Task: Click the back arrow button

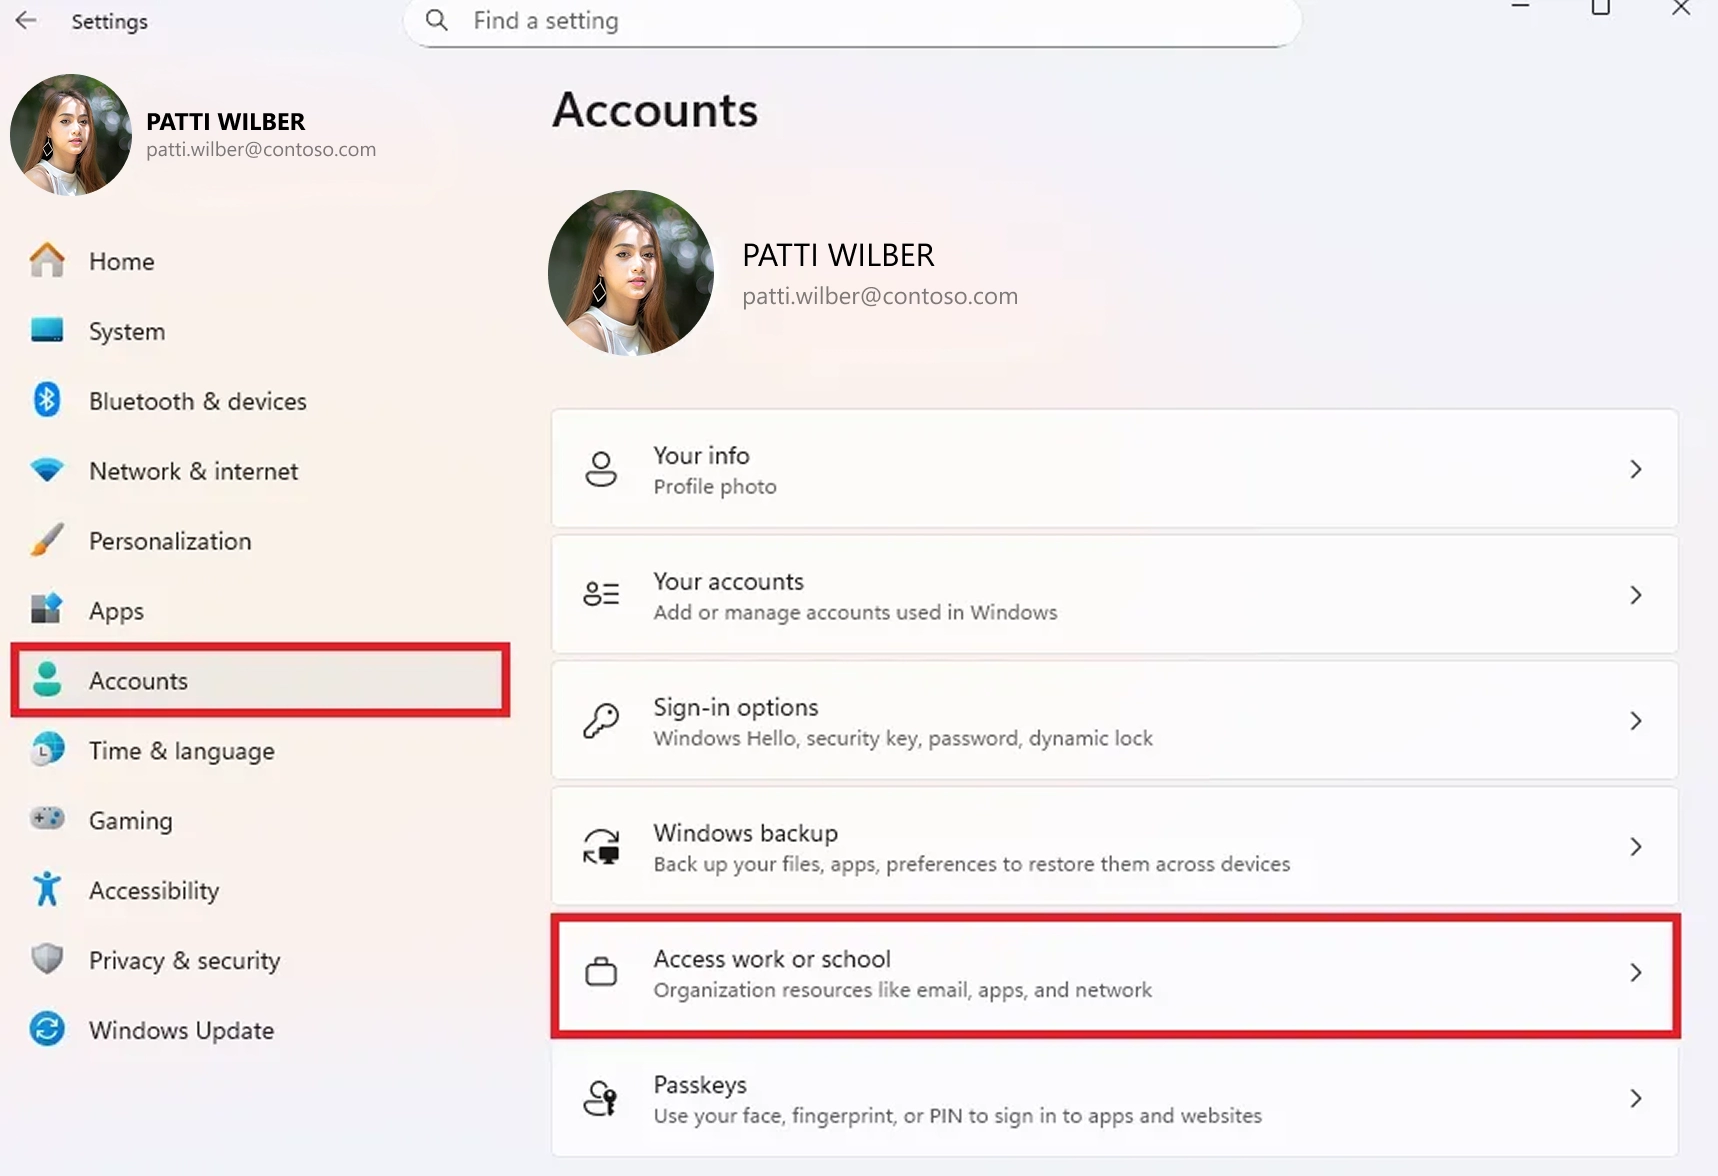Action: [x=25, y=20]
